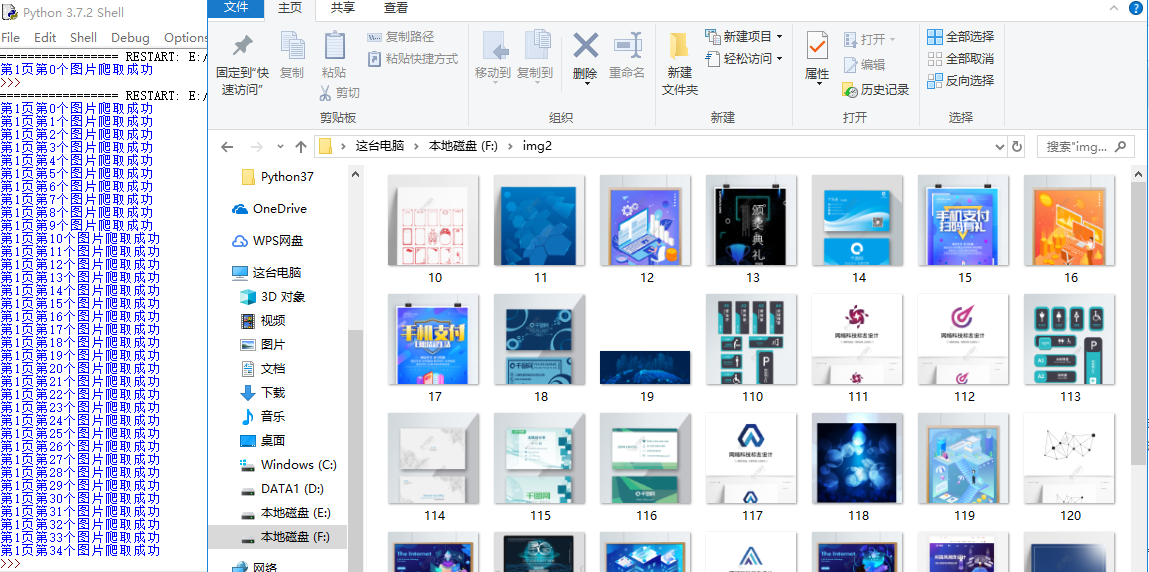Open the recent locations dropdown chevron
This screenshot has height=572, width=1149.
(281, 146)
